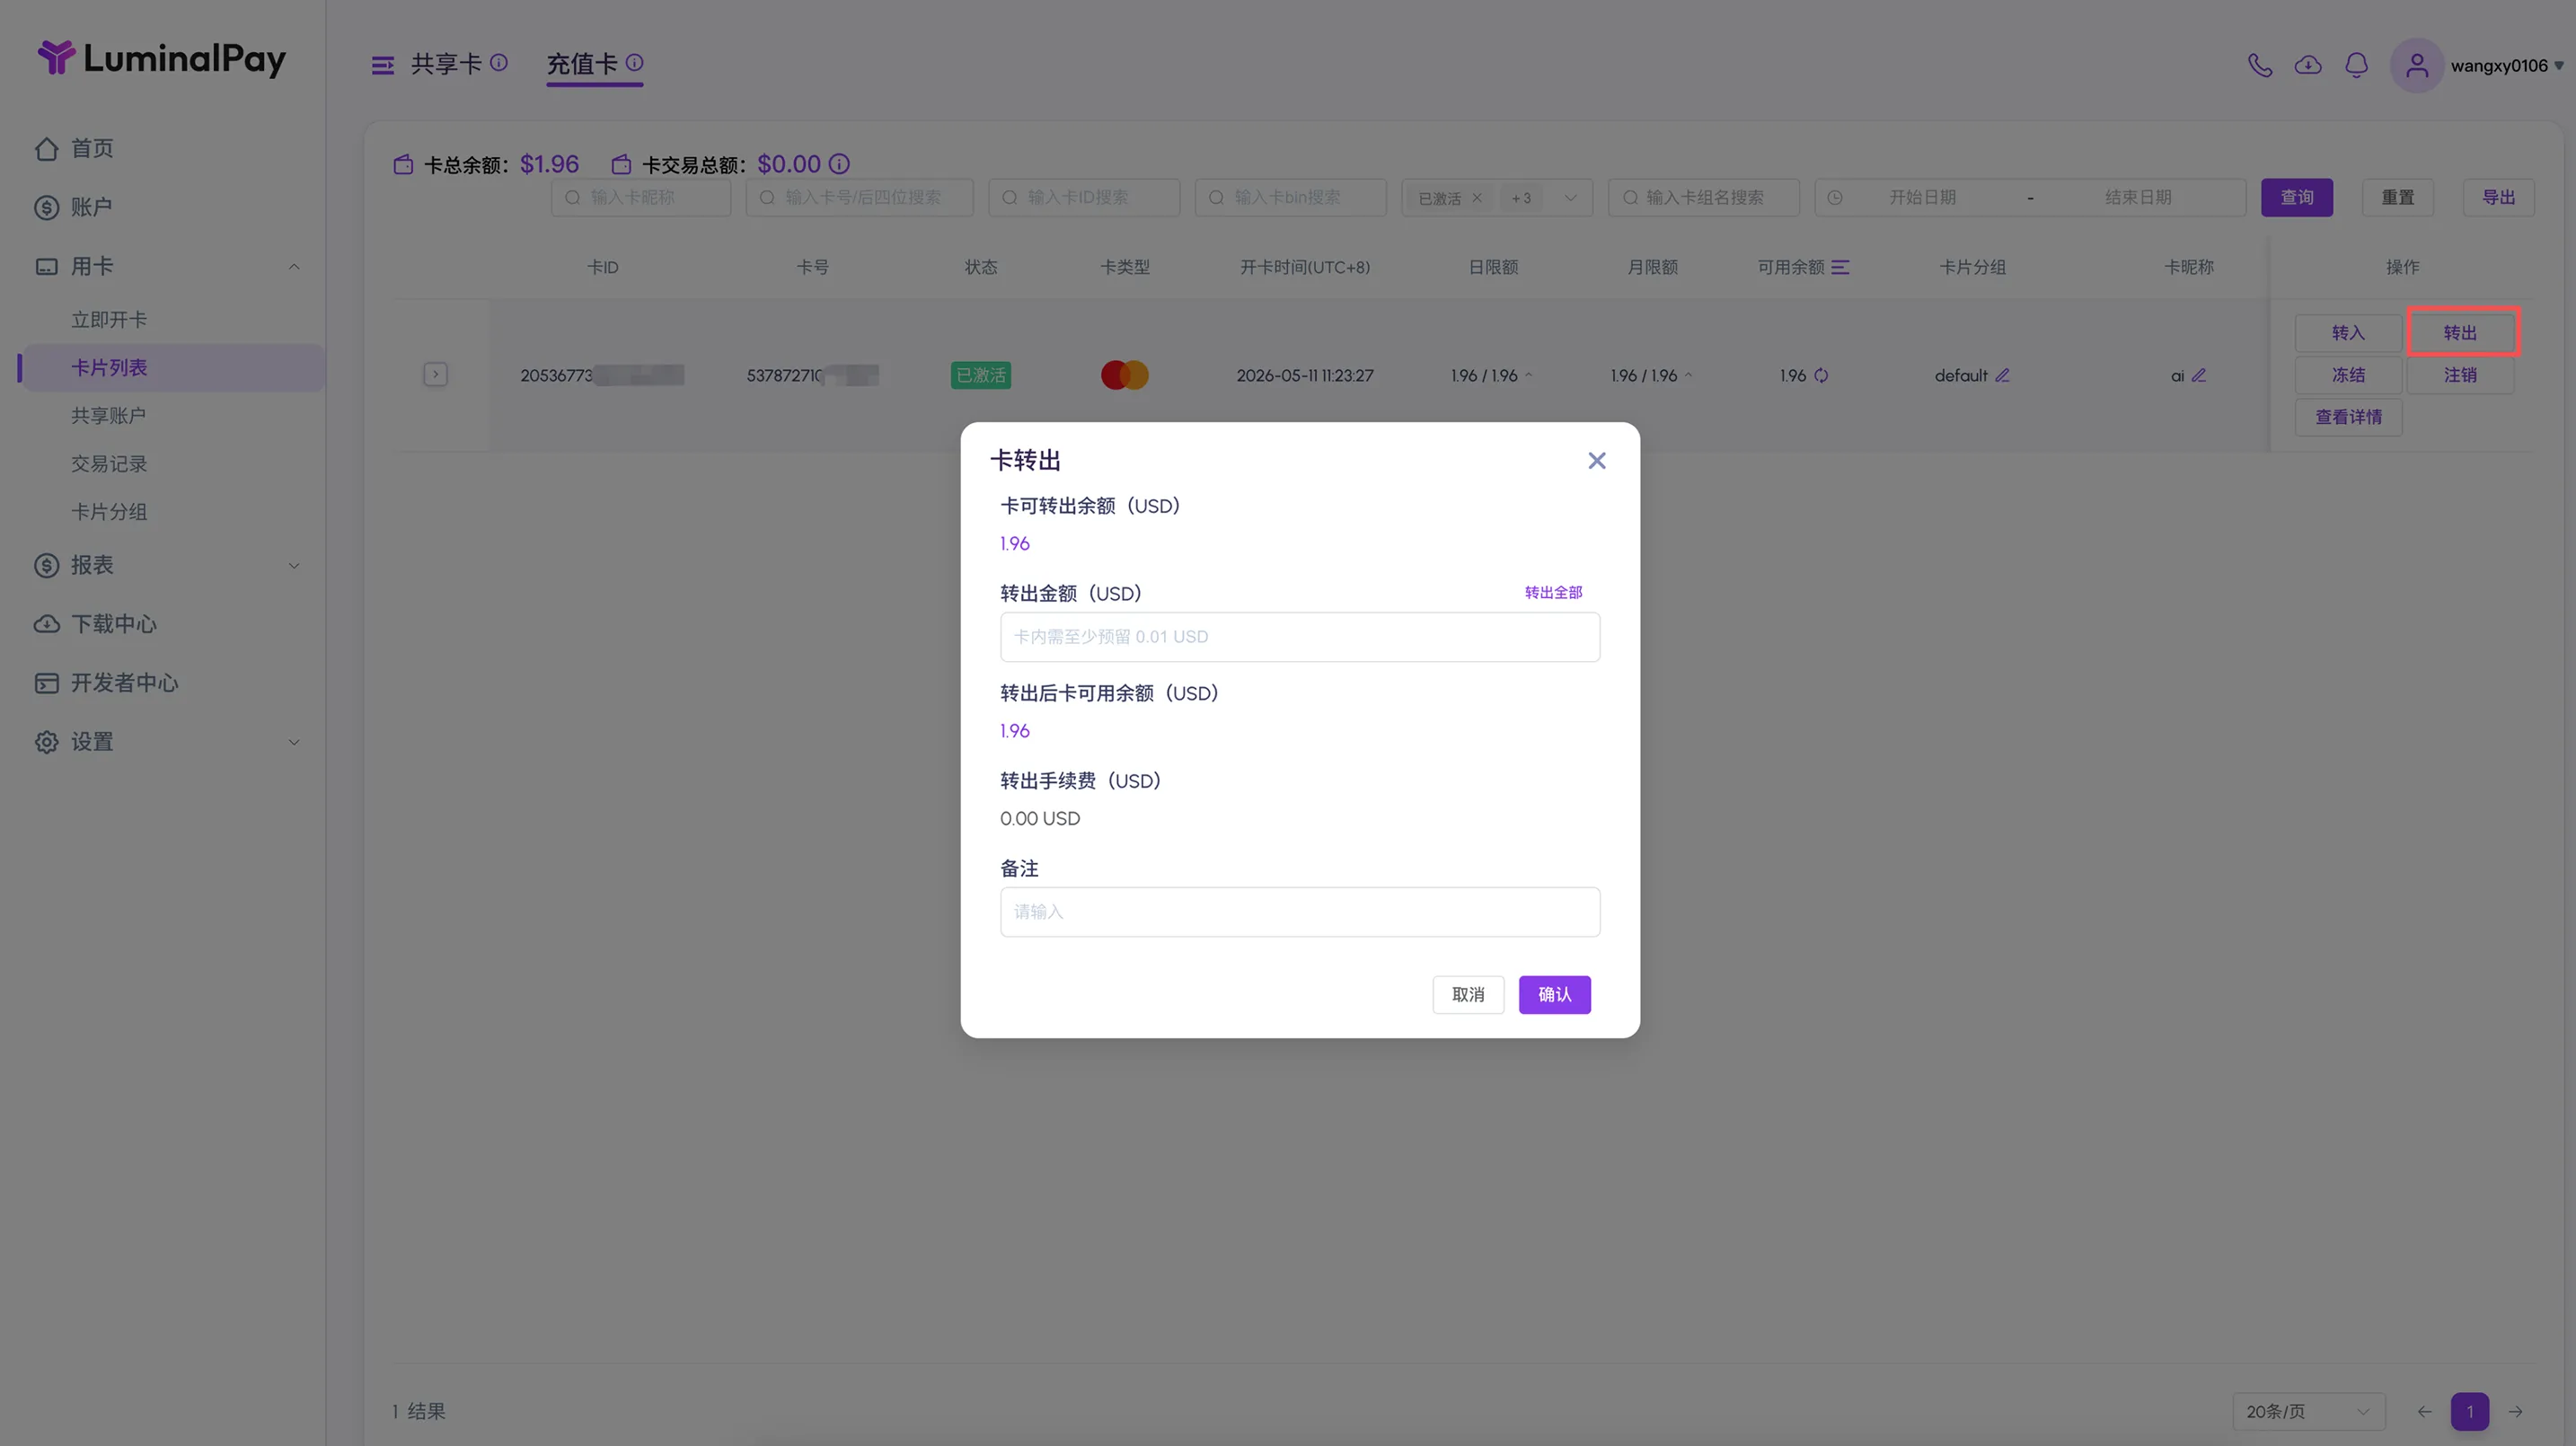Click 转入 action button
This screenshot has height=1446, width=2576.
2347,334
